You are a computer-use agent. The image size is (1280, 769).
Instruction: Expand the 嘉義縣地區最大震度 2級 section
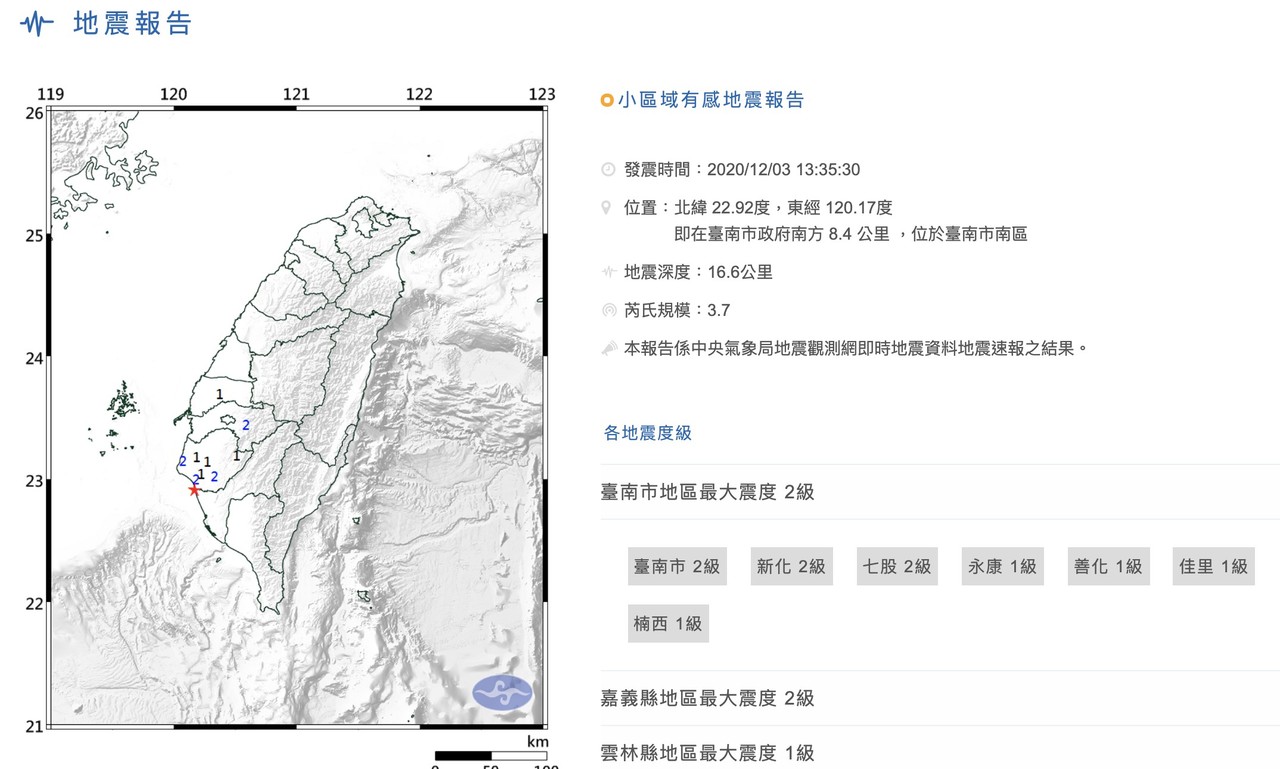(x=707, y=698)
